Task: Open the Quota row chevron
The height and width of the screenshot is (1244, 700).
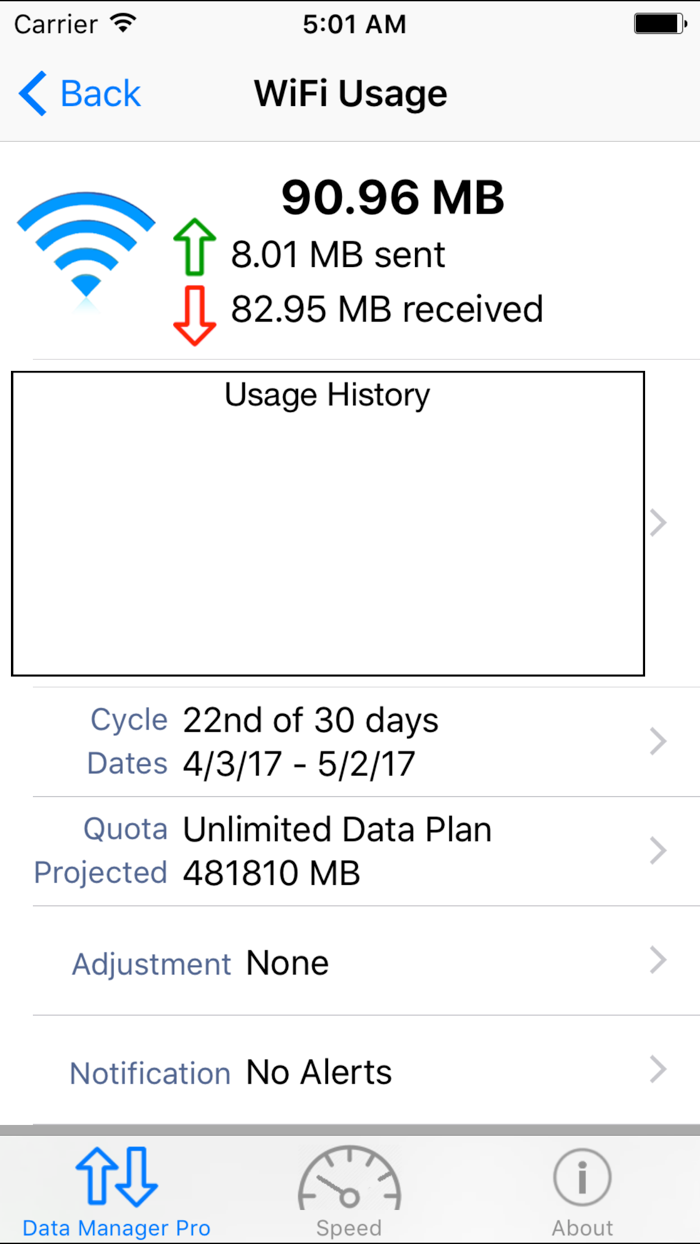Action: 658,851
